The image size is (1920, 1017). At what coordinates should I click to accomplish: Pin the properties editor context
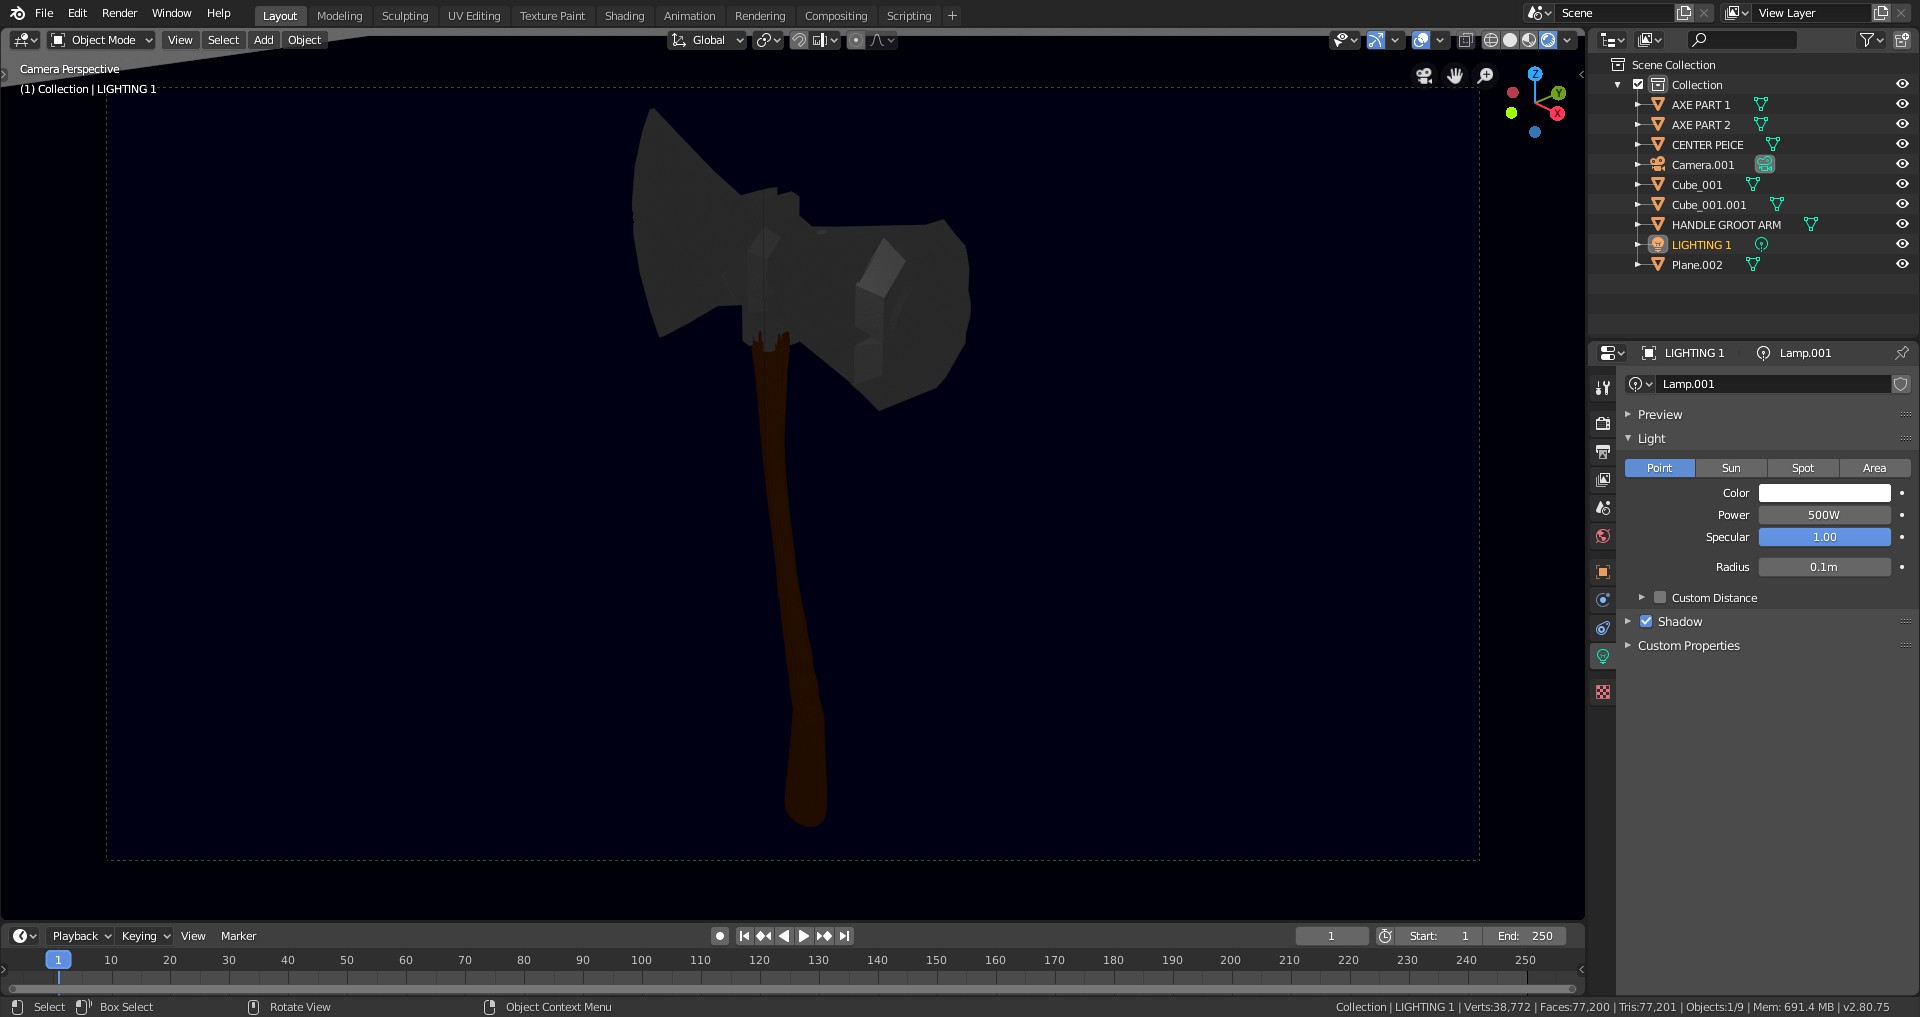click(x=1901, y=353)
